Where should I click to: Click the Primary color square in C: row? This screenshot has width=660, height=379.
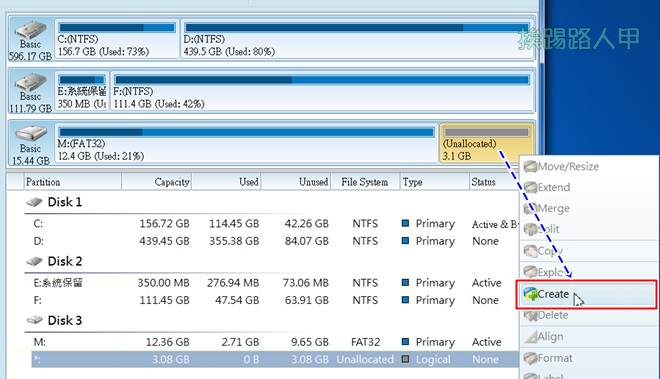405,223
